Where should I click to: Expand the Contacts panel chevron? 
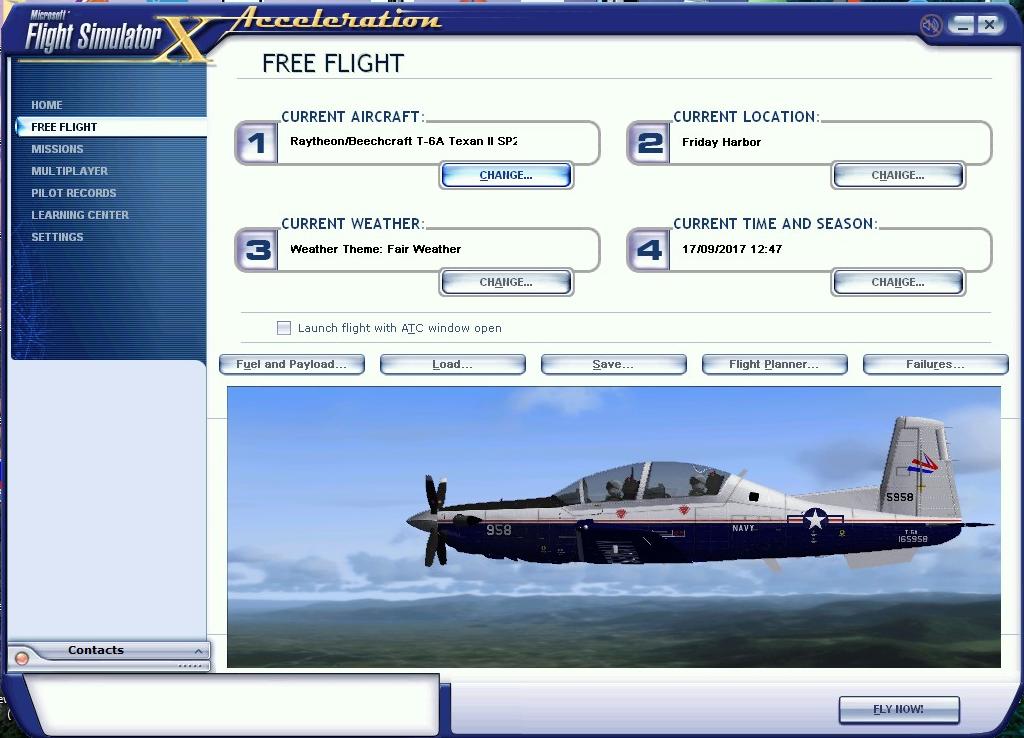point(198,651)
